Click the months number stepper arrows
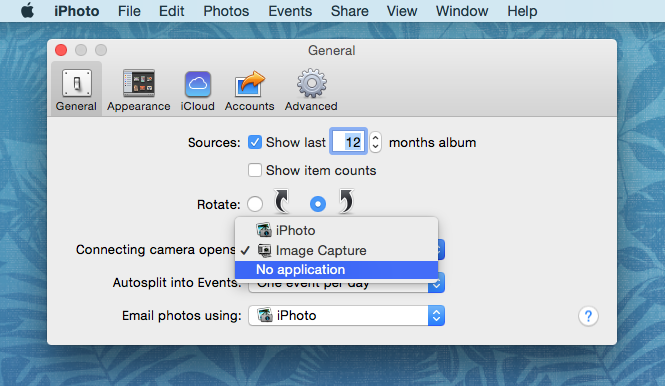Viewport: 665px width, 386px height. click(x=375, y=142)
